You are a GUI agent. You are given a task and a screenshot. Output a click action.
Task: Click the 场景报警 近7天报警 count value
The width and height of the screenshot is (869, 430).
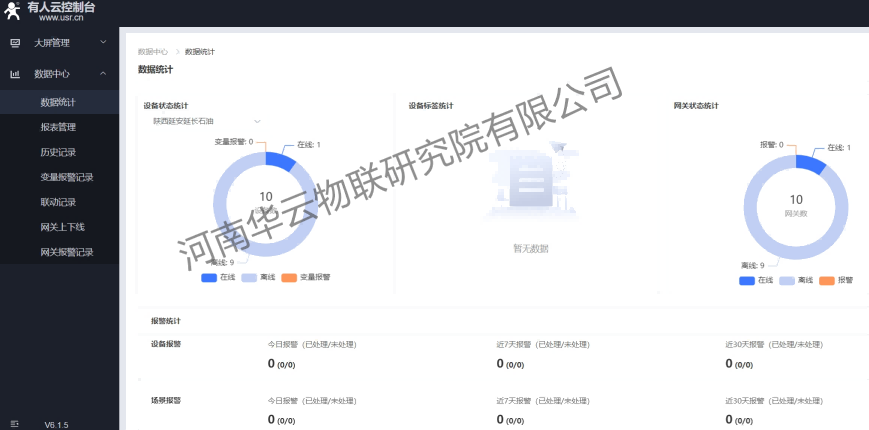[510, 420]
